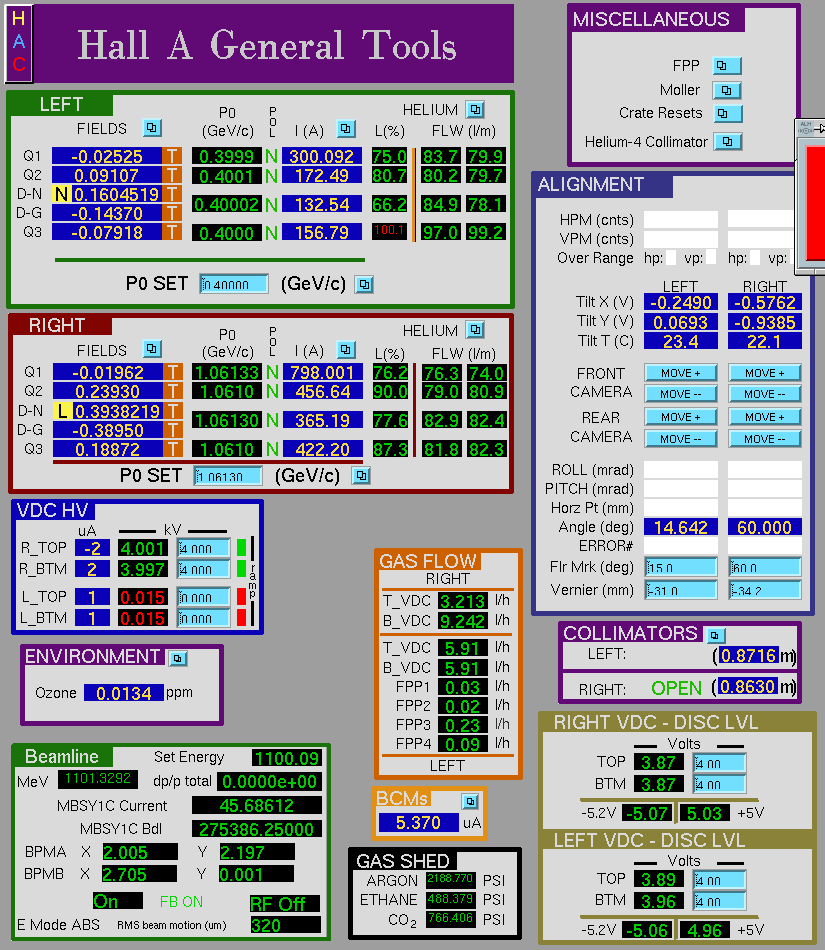Click the Set Energy 1100.09 value

(287, 758)
